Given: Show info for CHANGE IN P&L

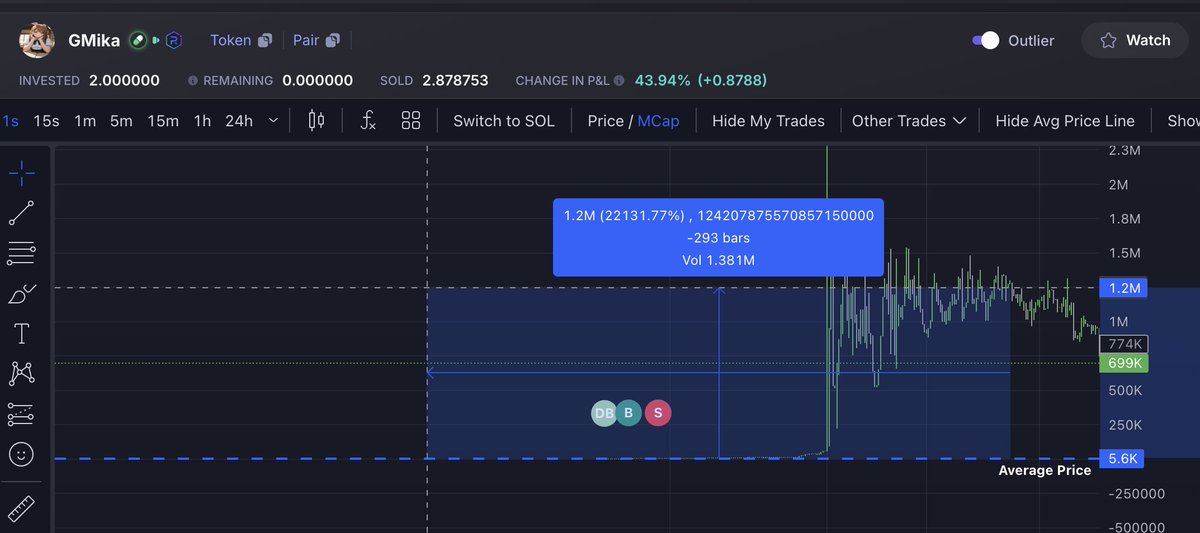Looking at the screenshot, I should coord(619,81).
